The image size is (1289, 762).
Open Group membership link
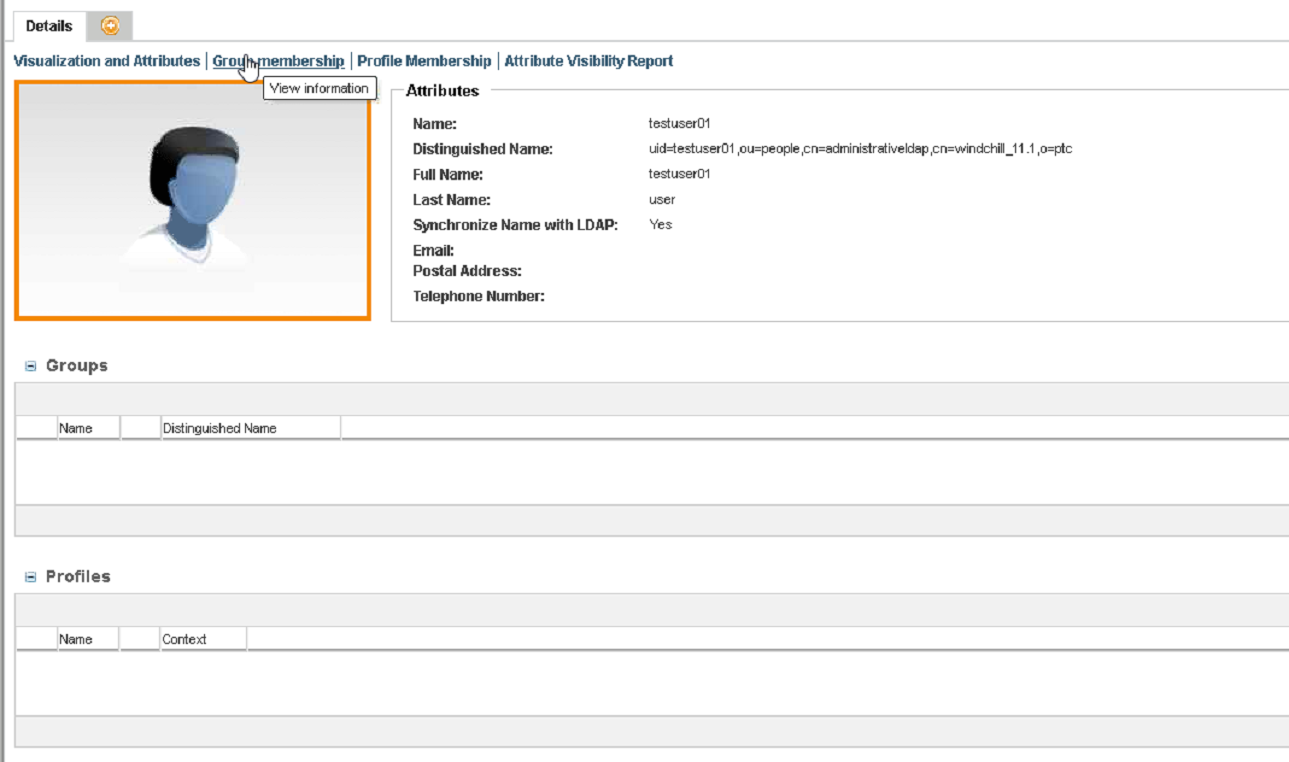278,61
